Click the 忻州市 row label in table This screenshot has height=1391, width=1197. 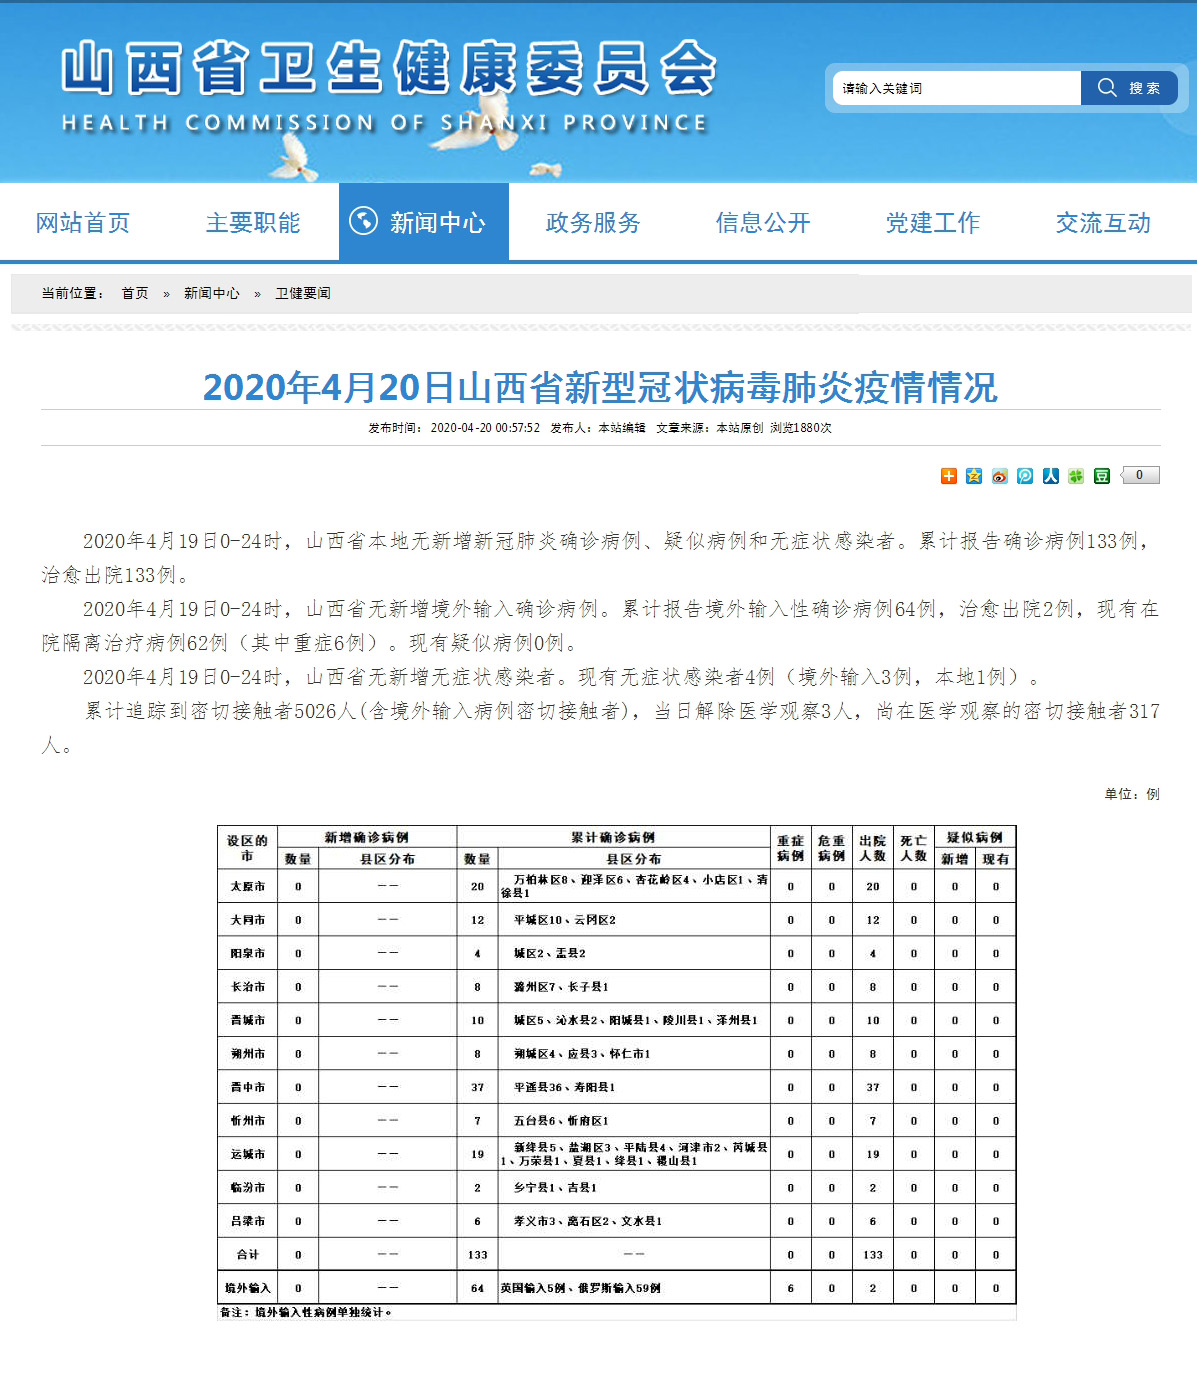247,1121
